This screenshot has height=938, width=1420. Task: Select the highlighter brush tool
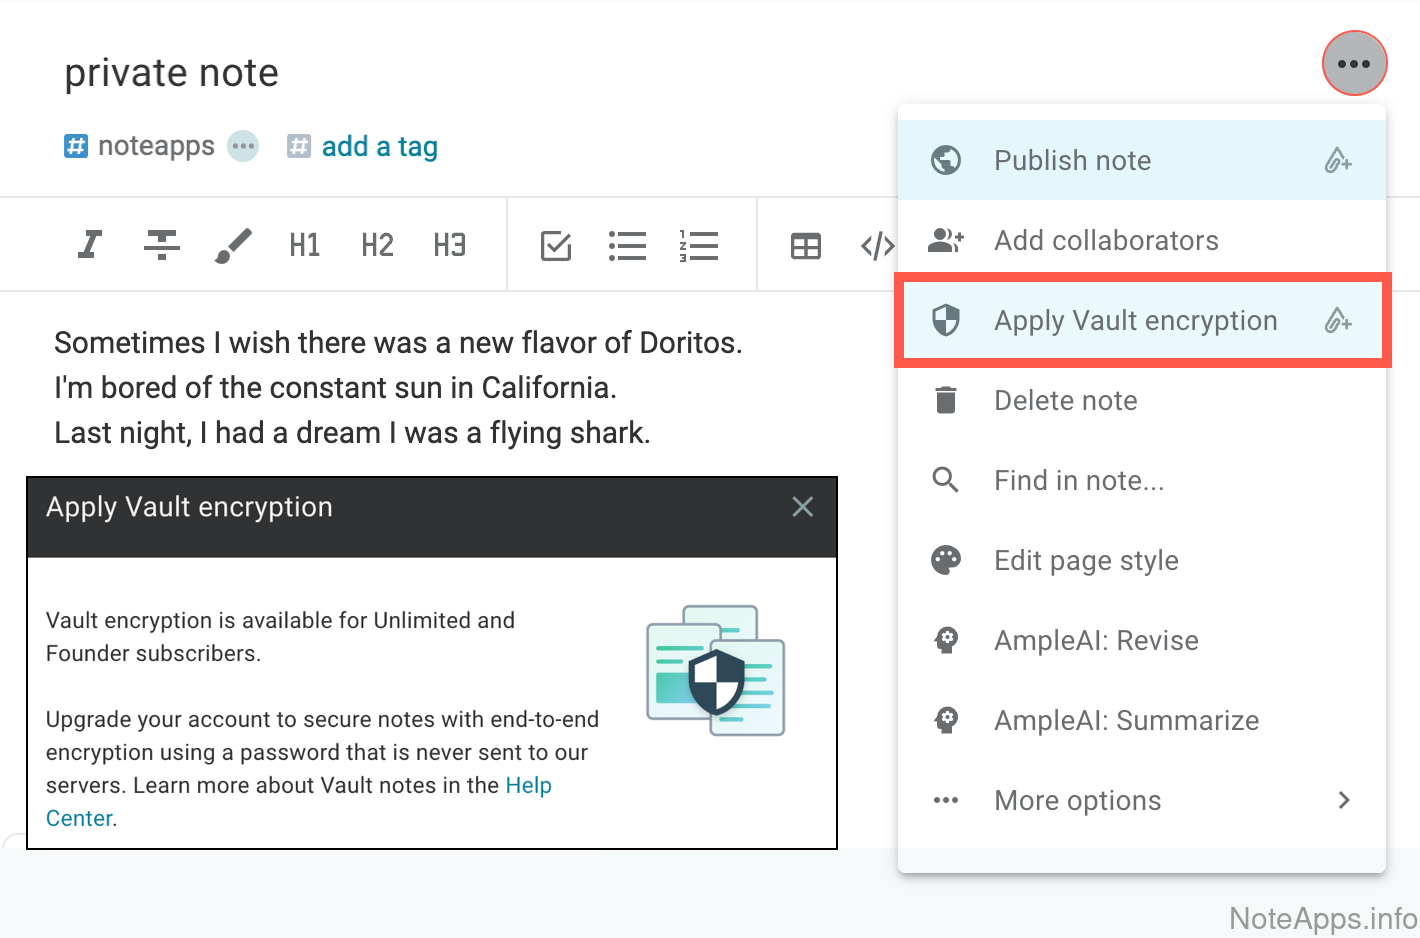[x=233, y=245]
